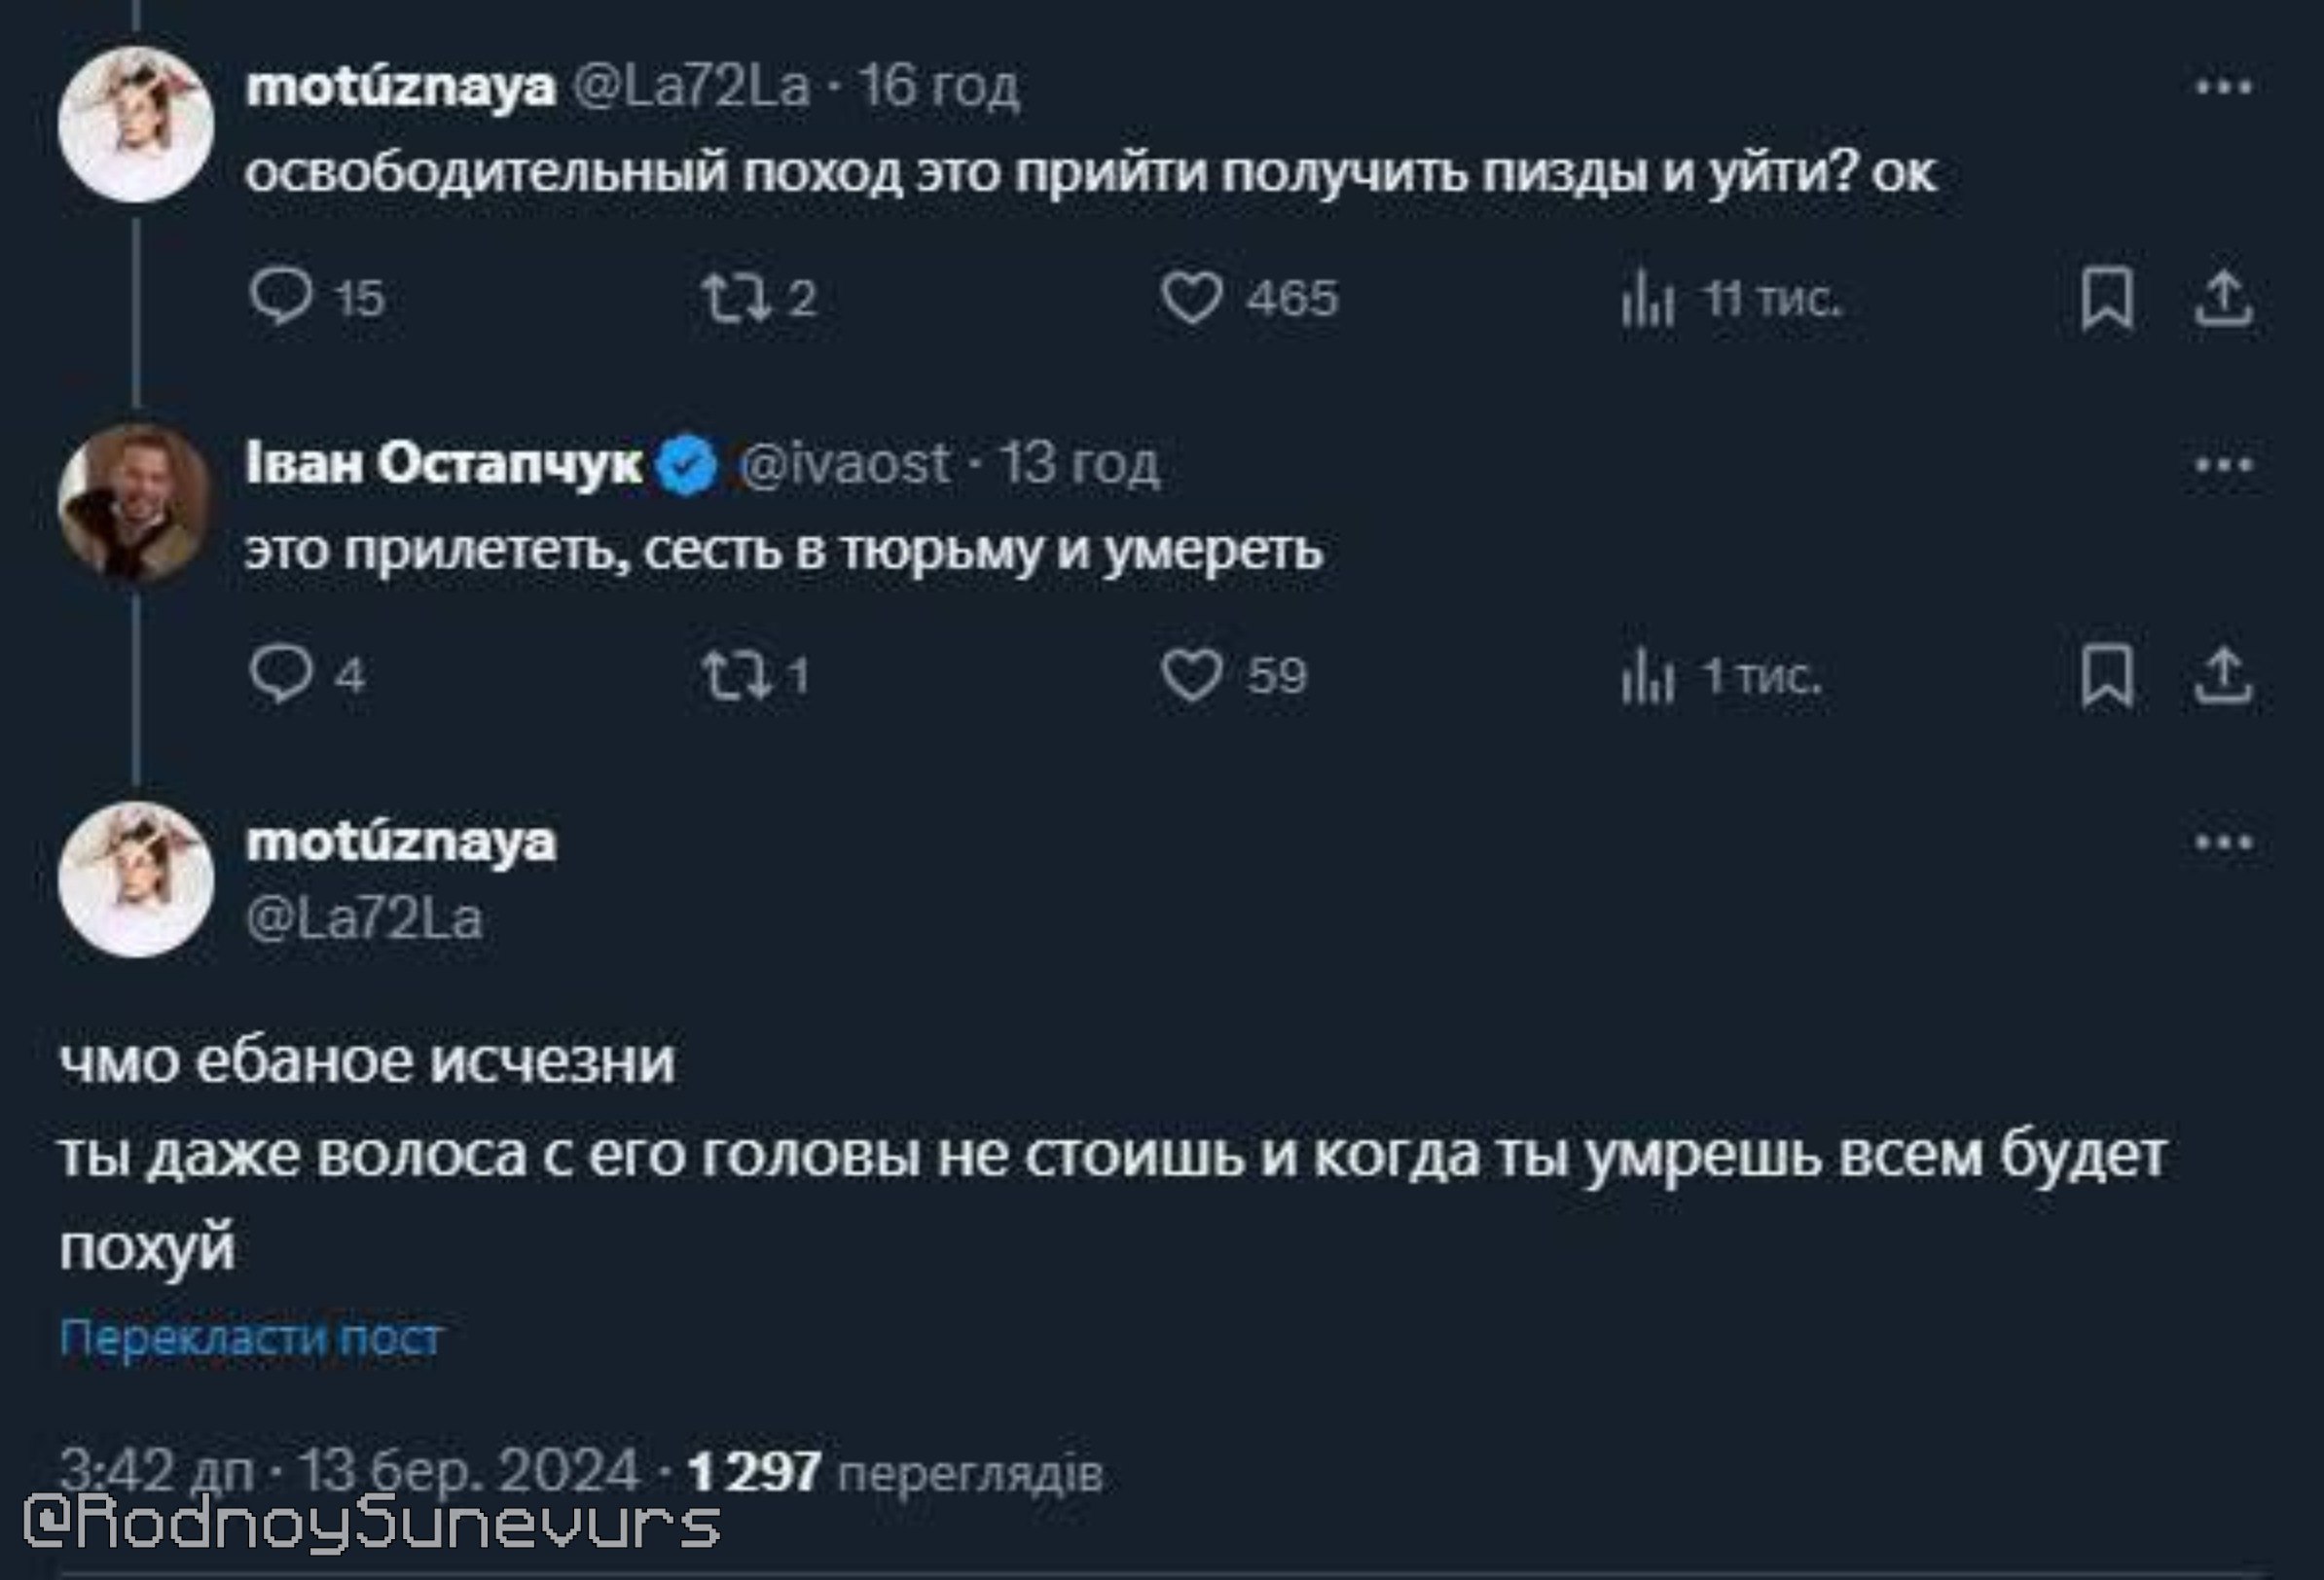Share motúznaya's first tweet
The image size is (2324, 1580).
tap(2222, 298)
